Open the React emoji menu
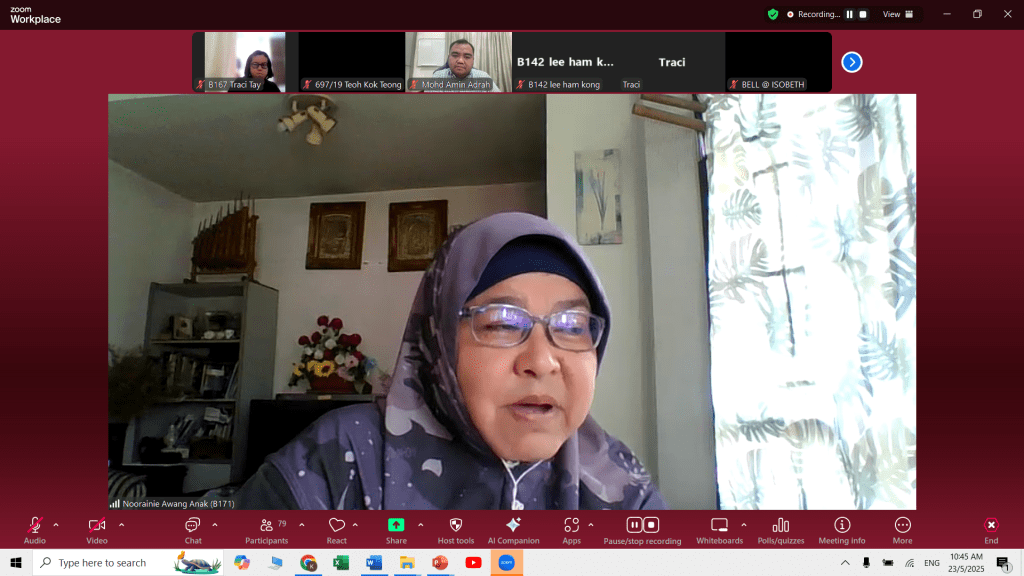Image resolution: width=1024 pixels, height=576 pixels. coord(337,529)
